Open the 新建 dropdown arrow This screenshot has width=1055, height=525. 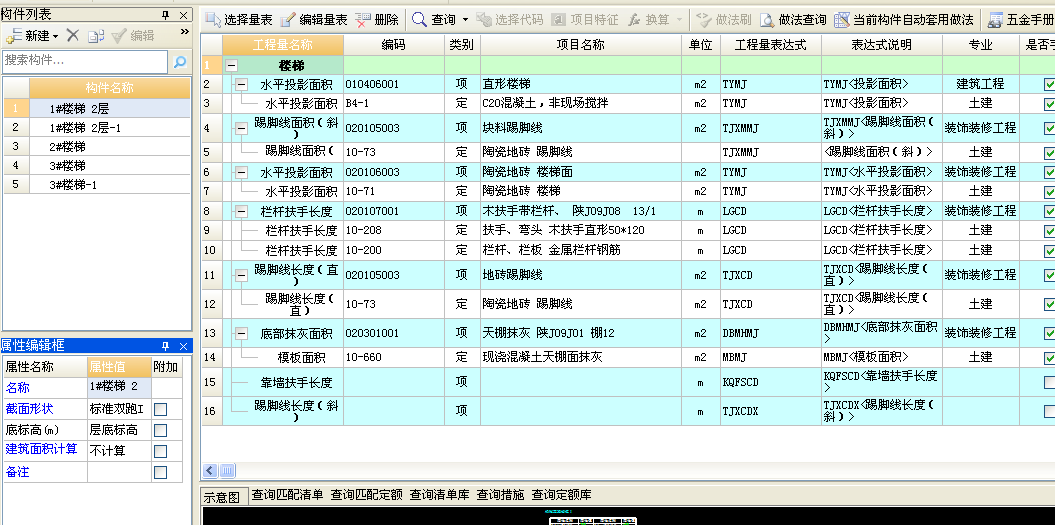[55, 36]
